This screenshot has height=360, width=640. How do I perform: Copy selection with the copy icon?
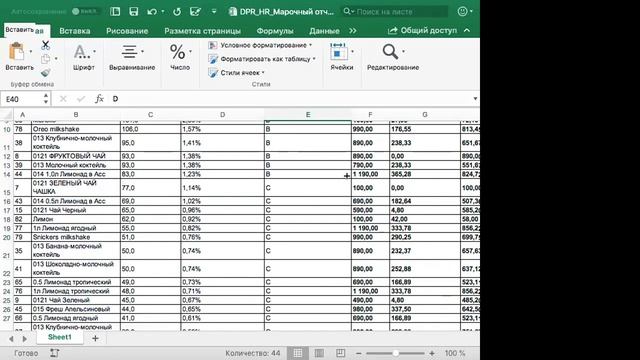point(45,59)
